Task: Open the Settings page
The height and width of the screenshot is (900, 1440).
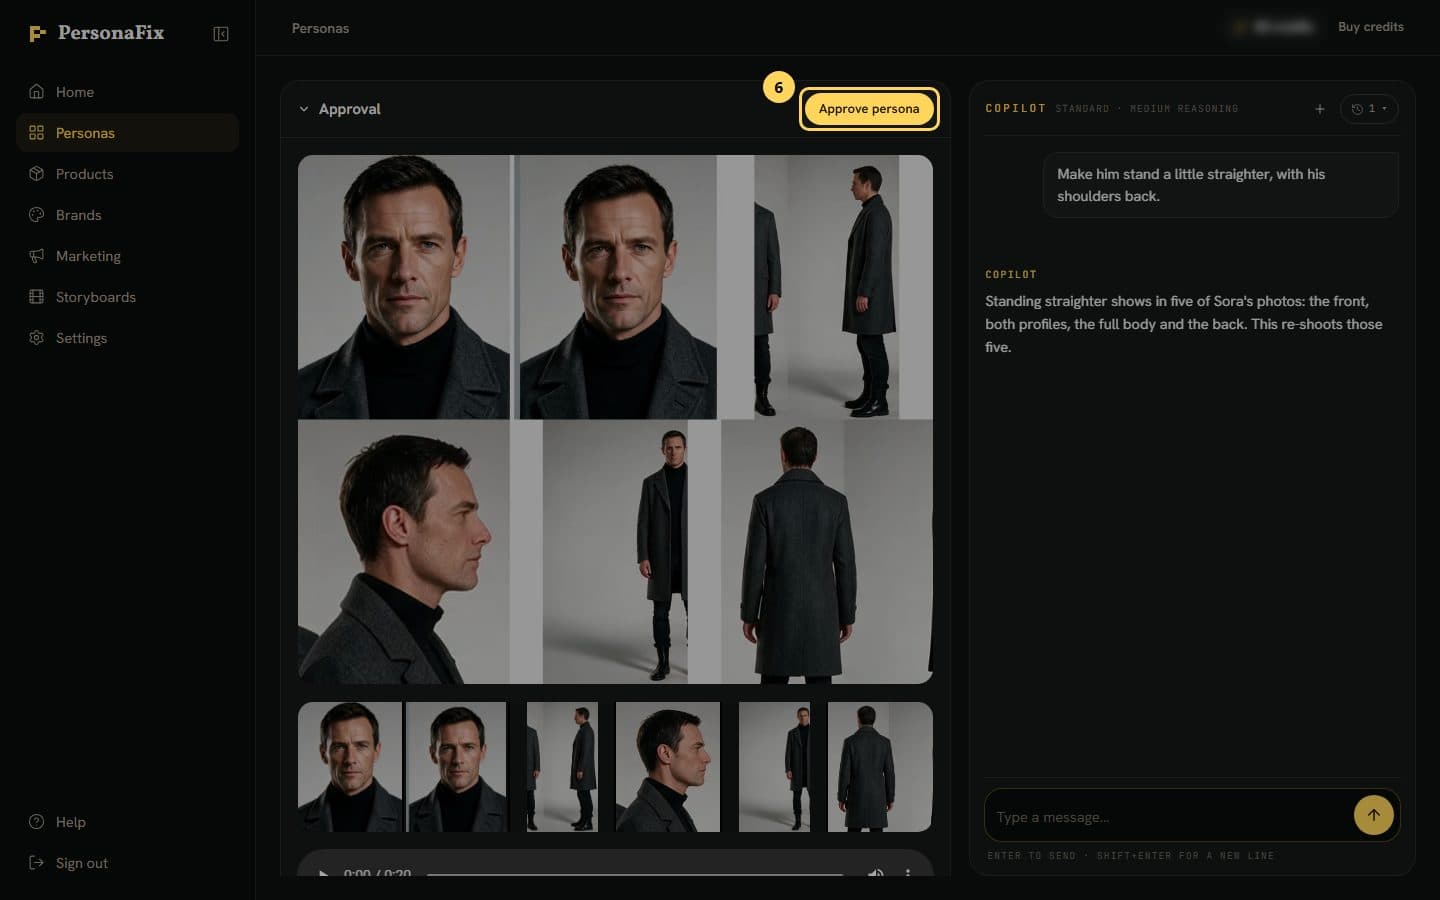Action: coord(127,338)
